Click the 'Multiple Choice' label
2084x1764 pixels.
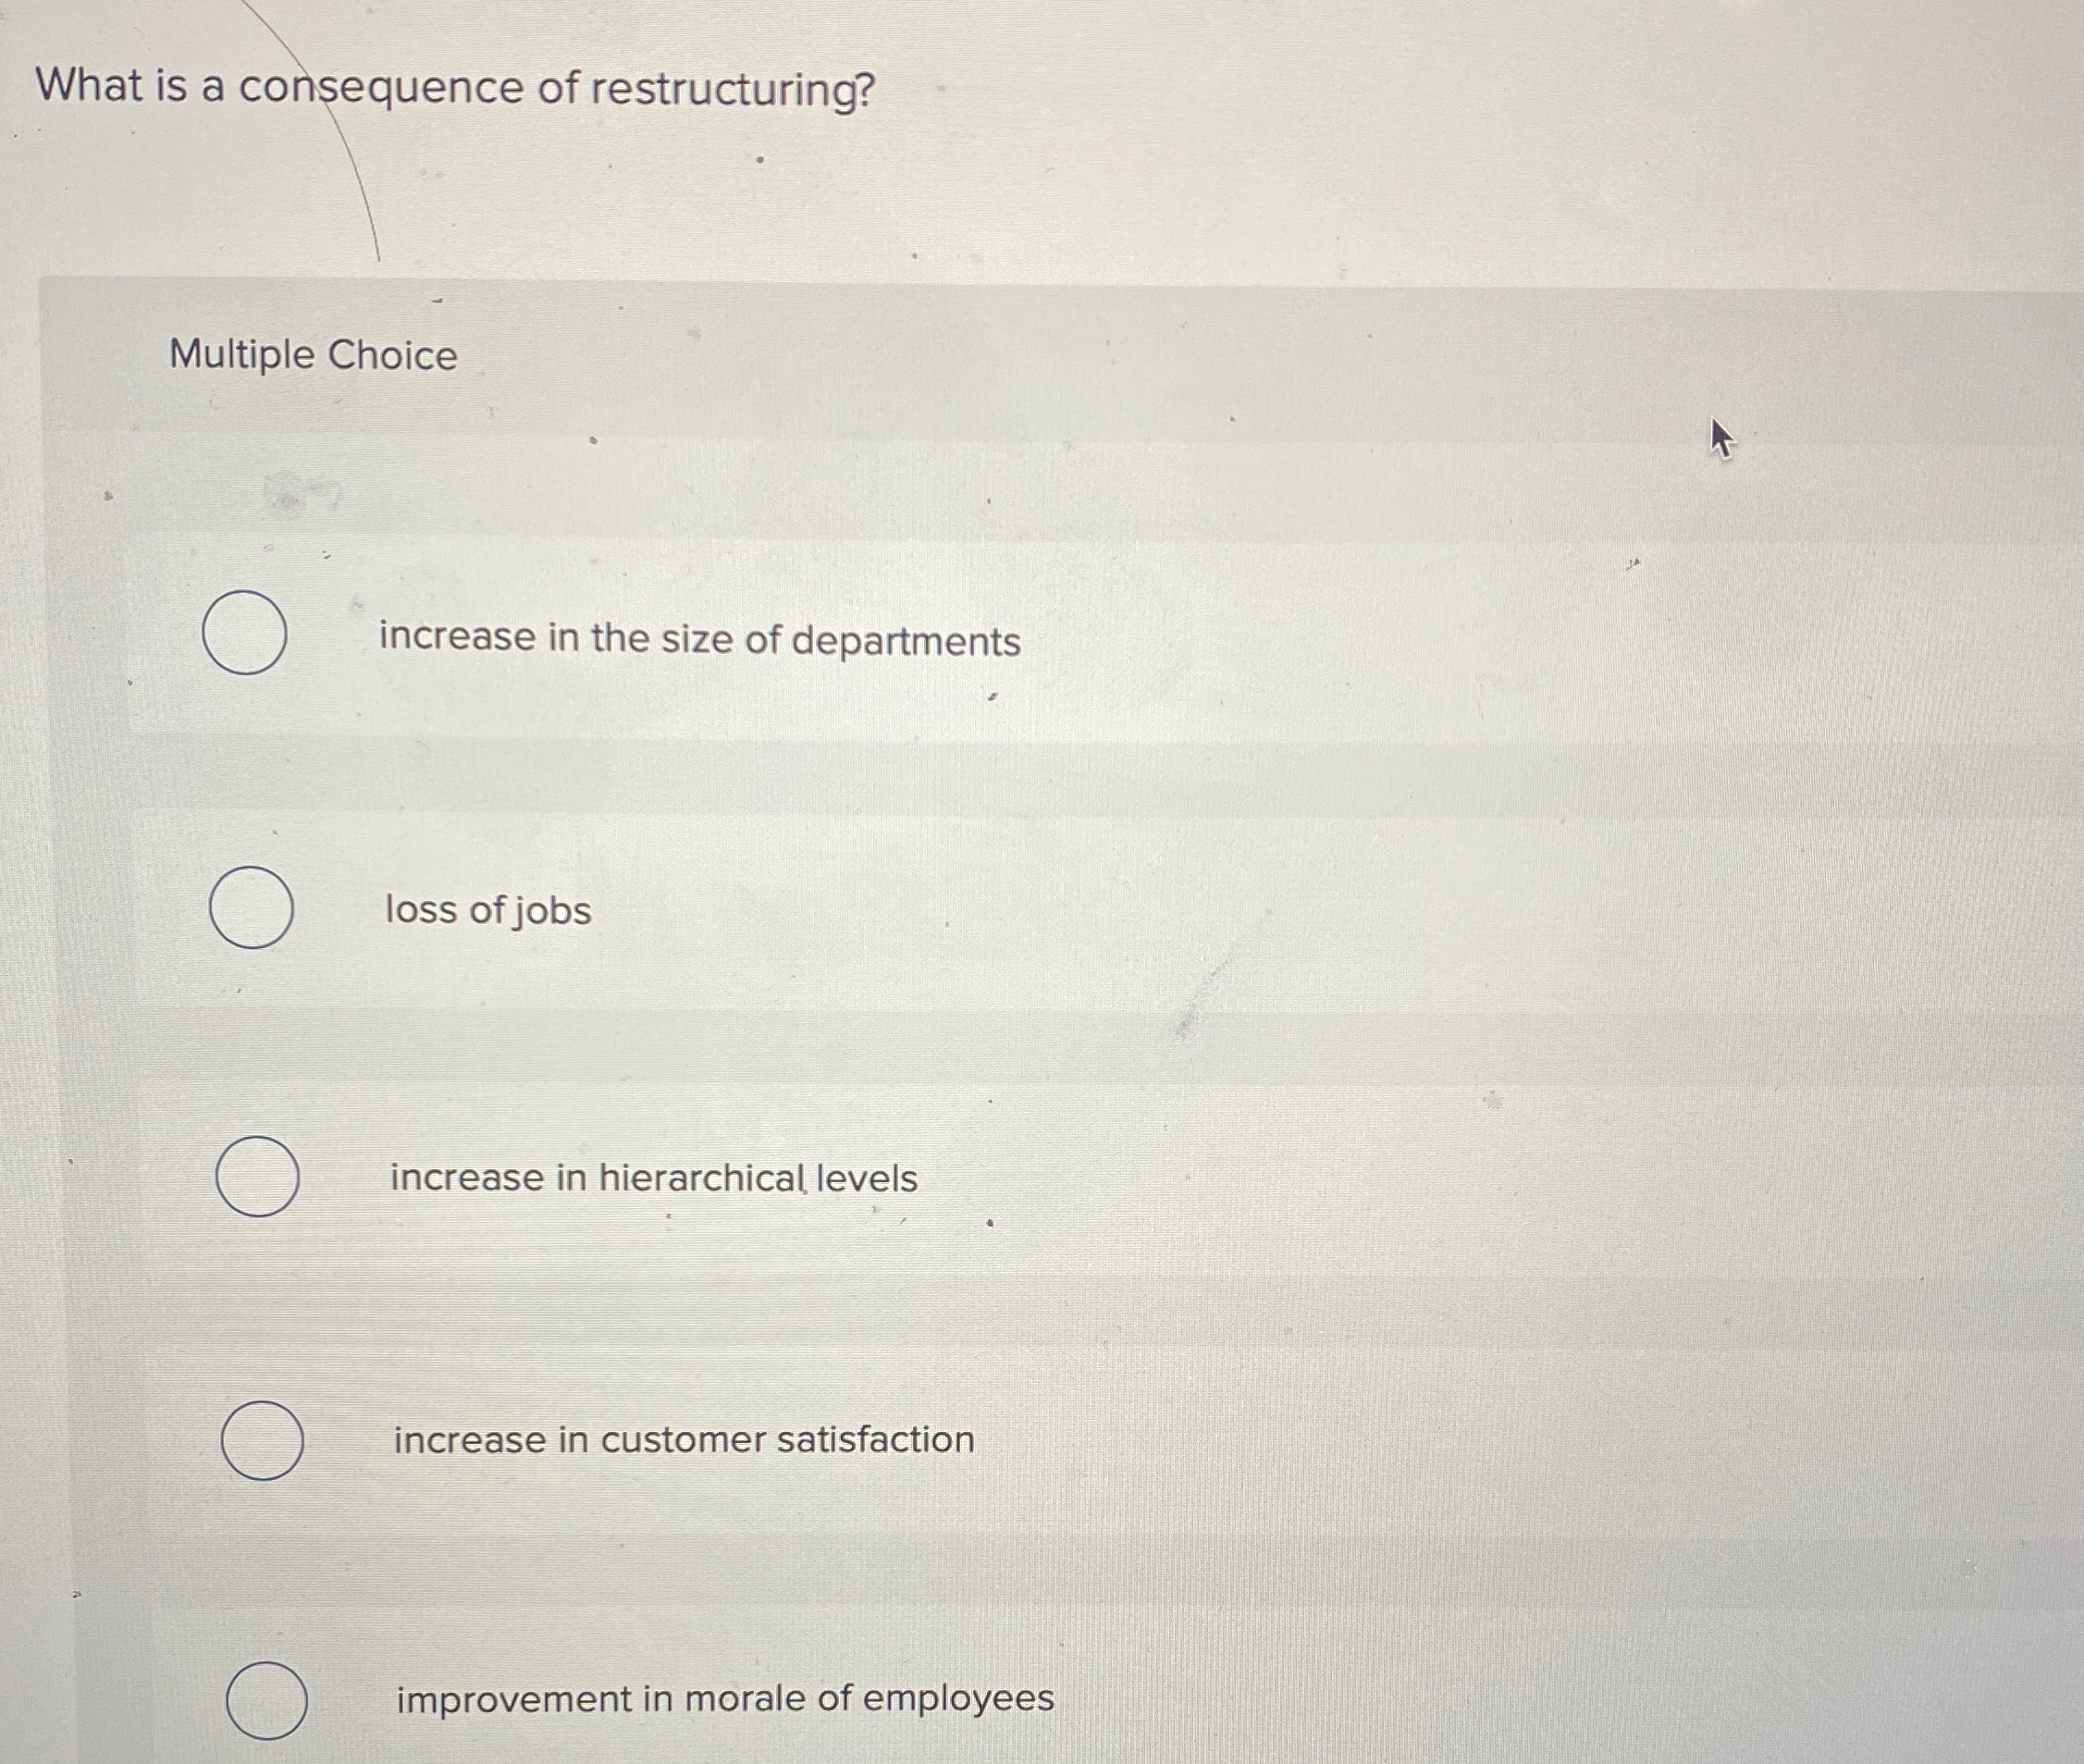click(312, 354)
